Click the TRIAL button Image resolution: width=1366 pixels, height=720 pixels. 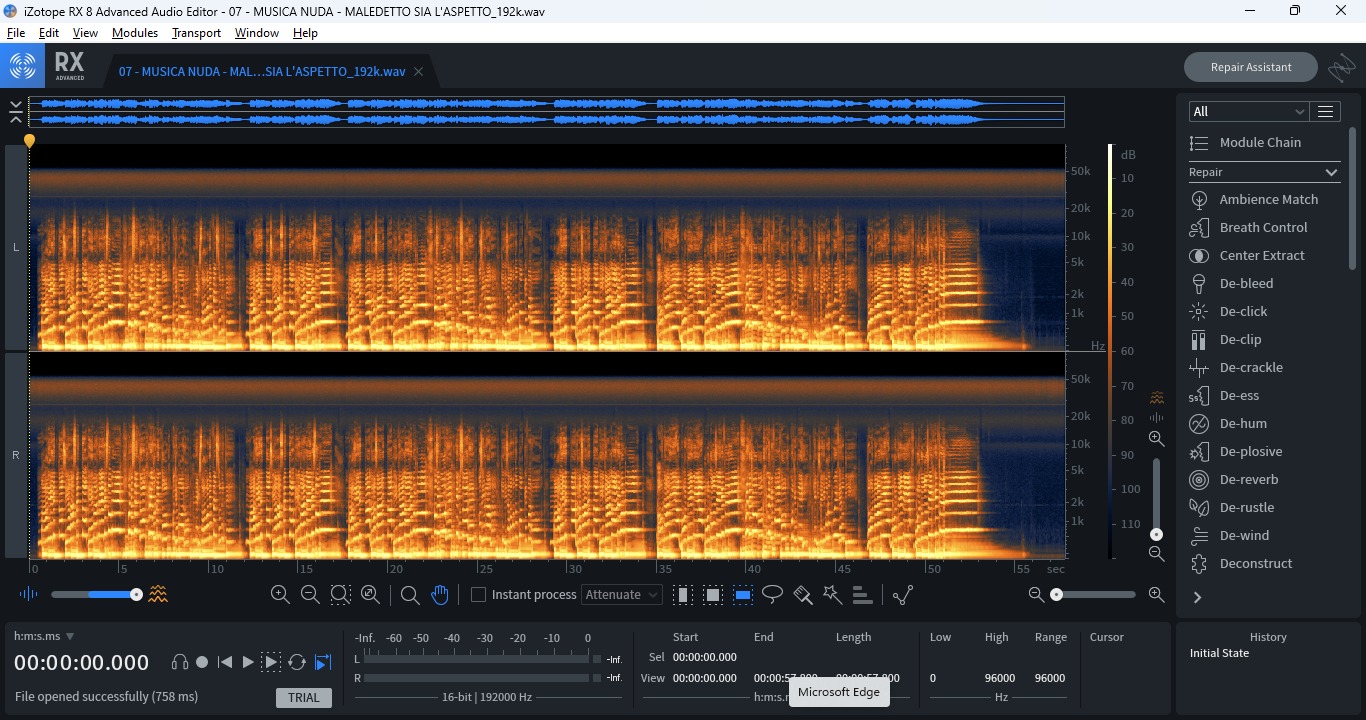tap(304, 698)
